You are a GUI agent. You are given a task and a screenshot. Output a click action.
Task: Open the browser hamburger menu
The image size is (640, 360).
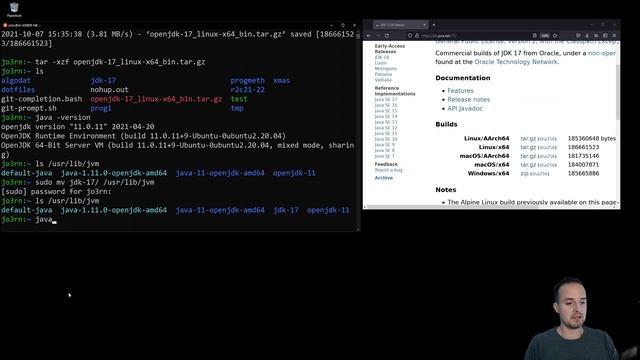point(614,36)
